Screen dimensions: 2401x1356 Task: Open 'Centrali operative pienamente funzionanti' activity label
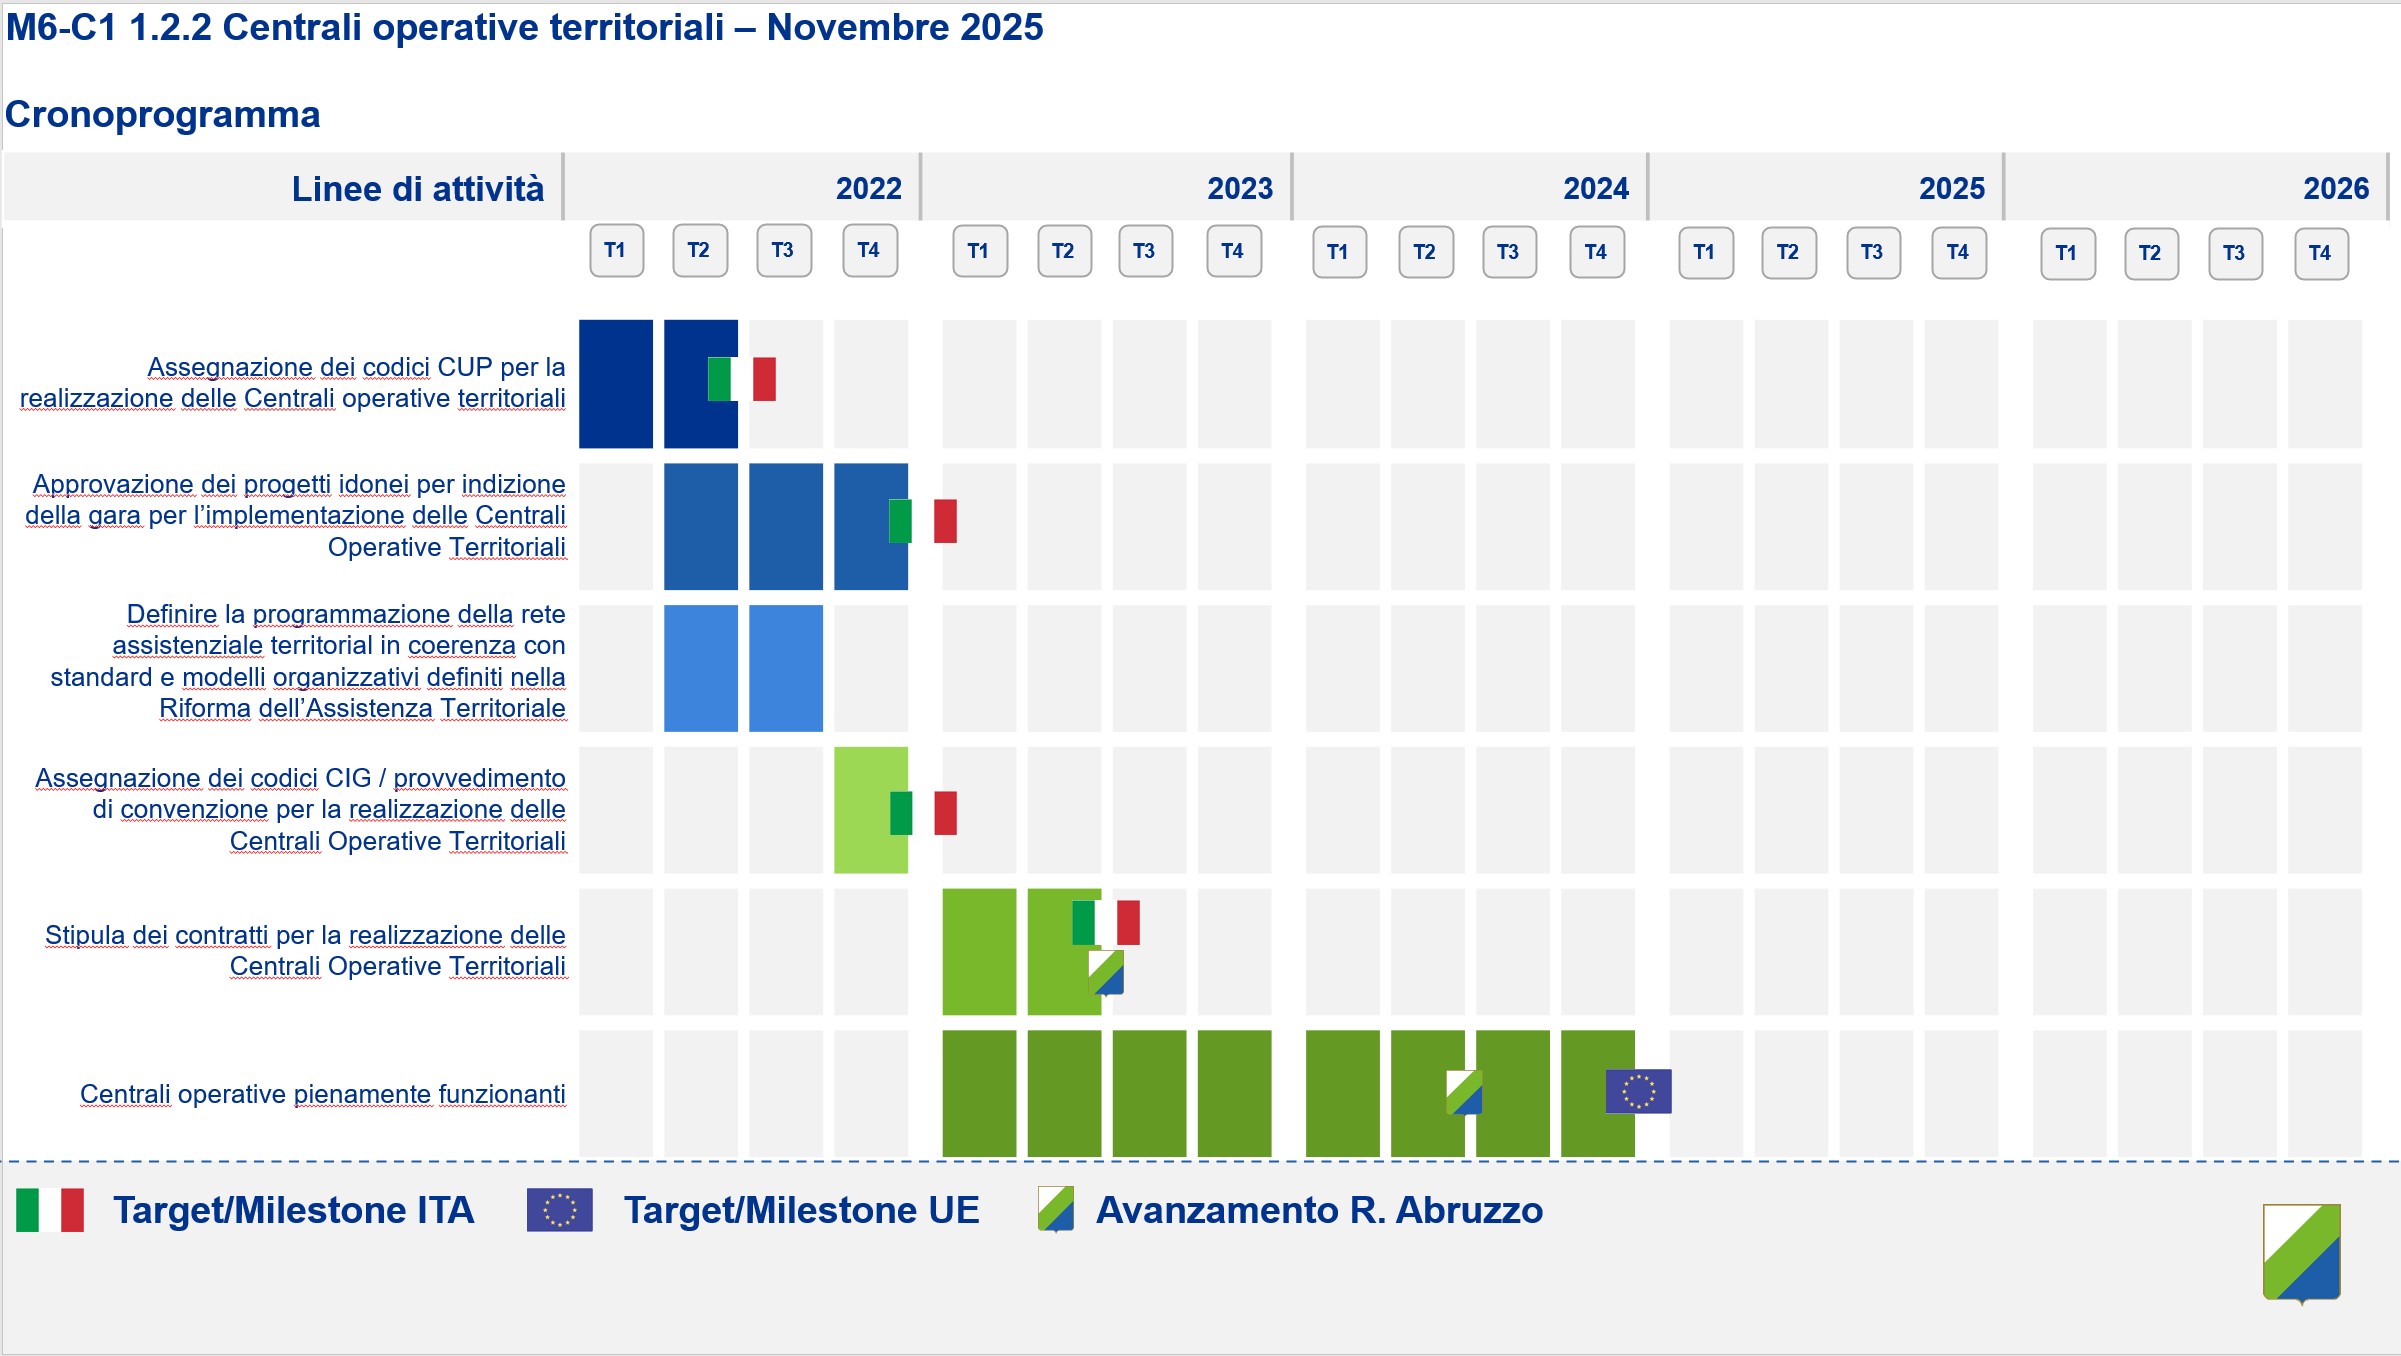click(x=322, y=1094)
